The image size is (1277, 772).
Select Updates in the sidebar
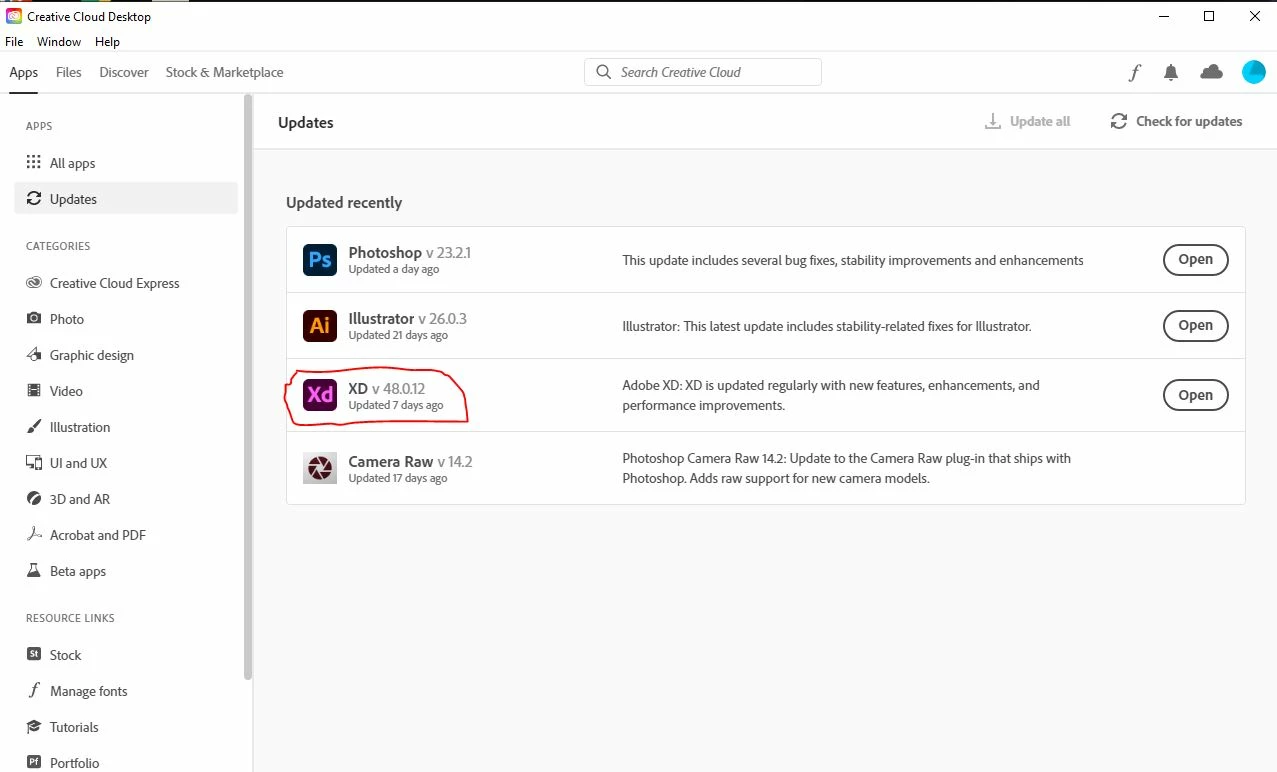[126, 199]
